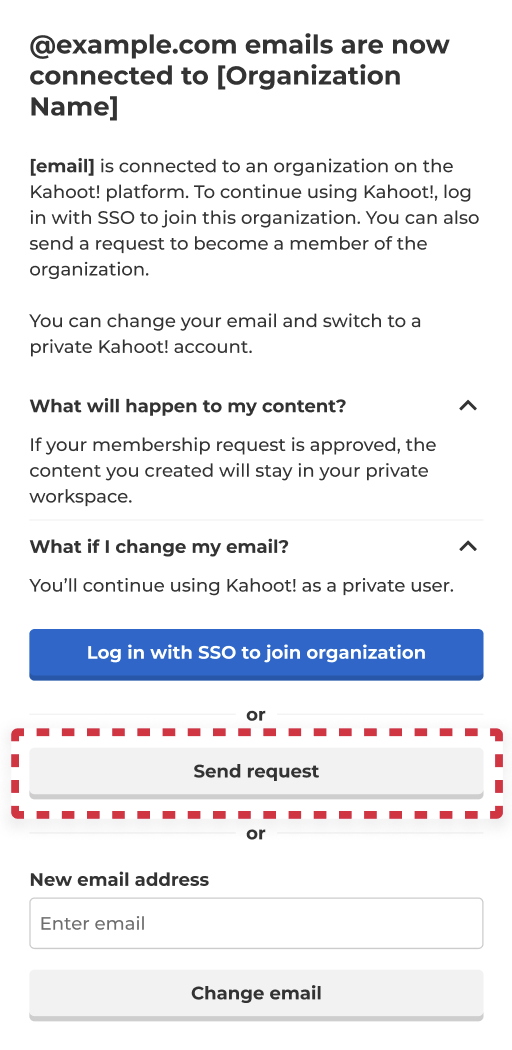
Task: Click the intro paragraph about logging in with SSO
Action: tap(254, 218)
